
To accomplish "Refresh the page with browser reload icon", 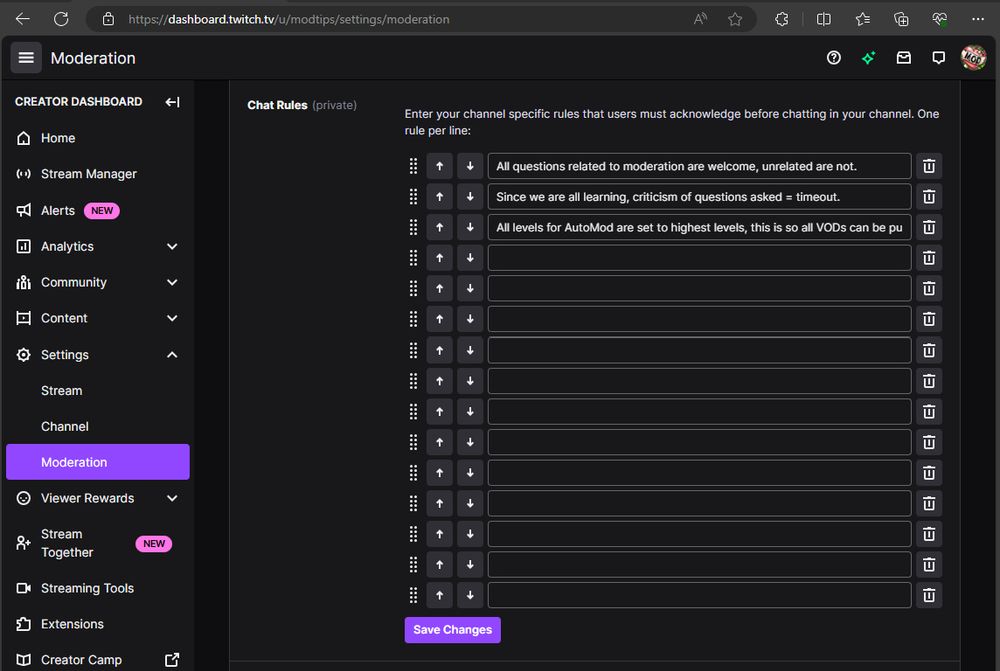I will 63,18.
